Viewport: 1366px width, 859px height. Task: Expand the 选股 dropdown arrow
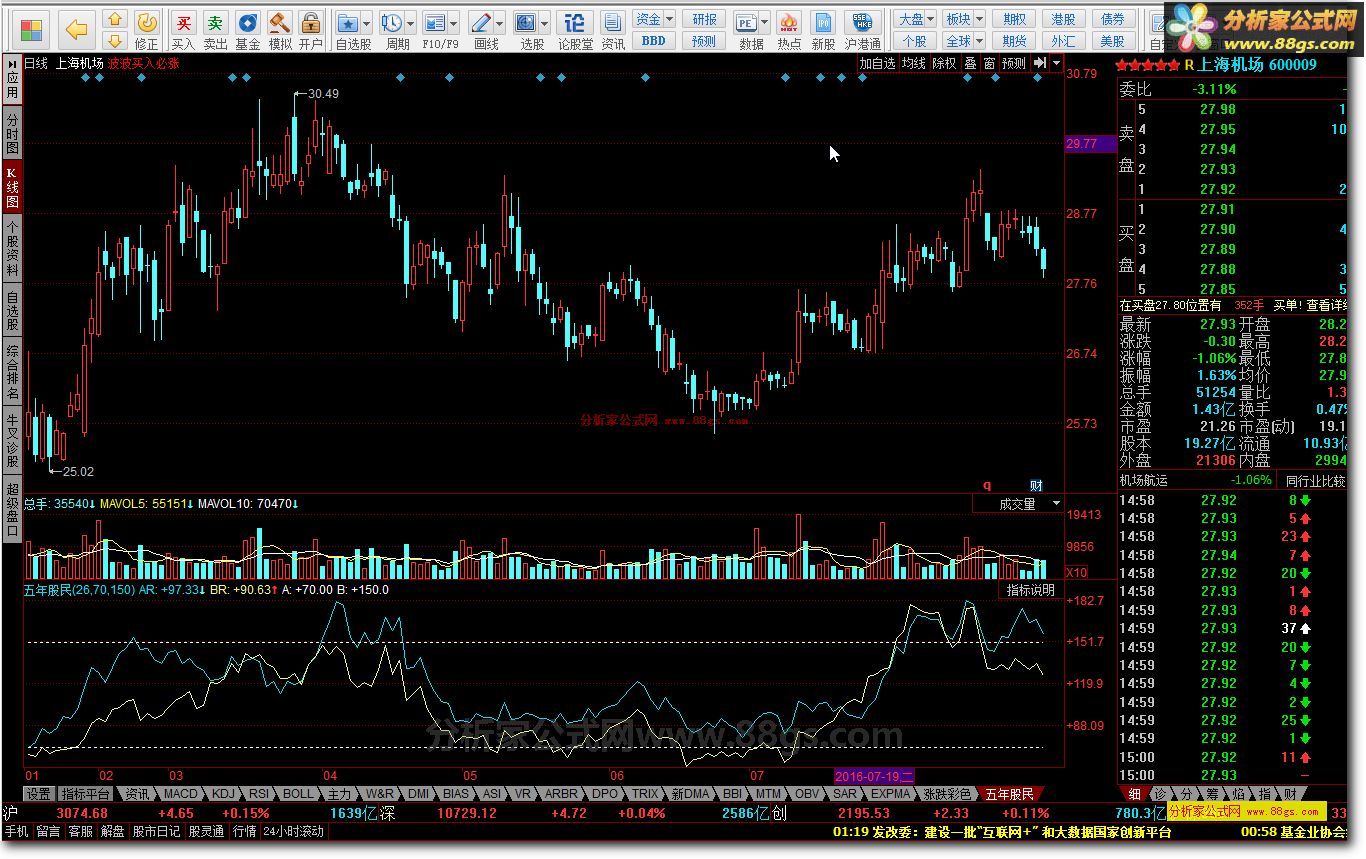pyautogui.click(x=545, y=22)
